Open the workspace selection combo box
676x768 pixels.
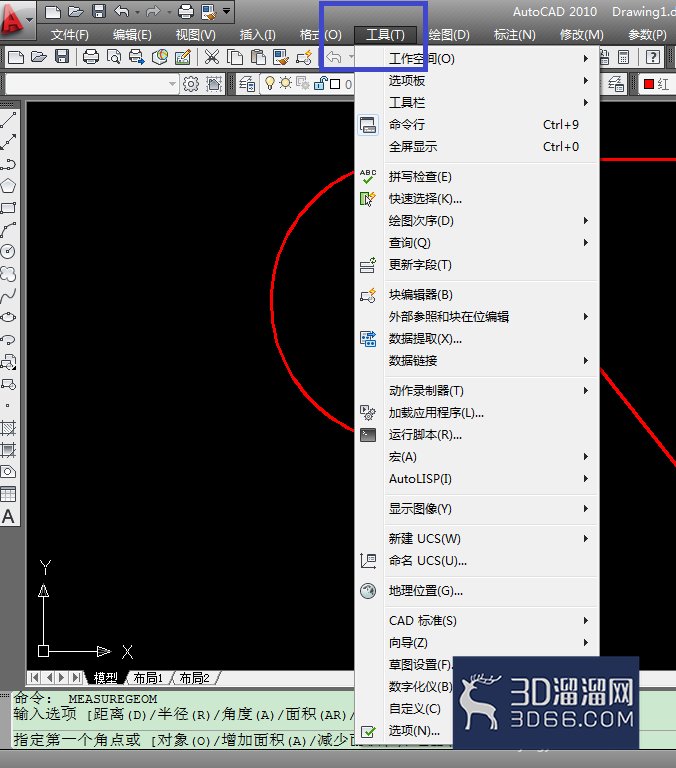[x=92, y=84]
